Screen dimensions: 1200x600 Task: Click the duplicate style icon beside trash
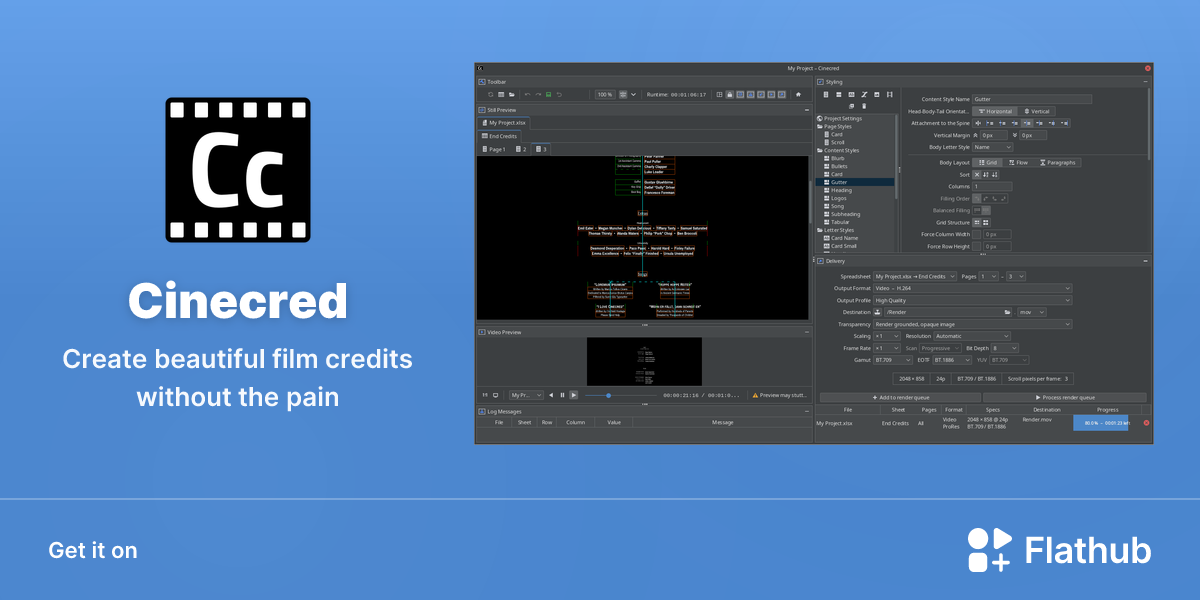point(851,106)
